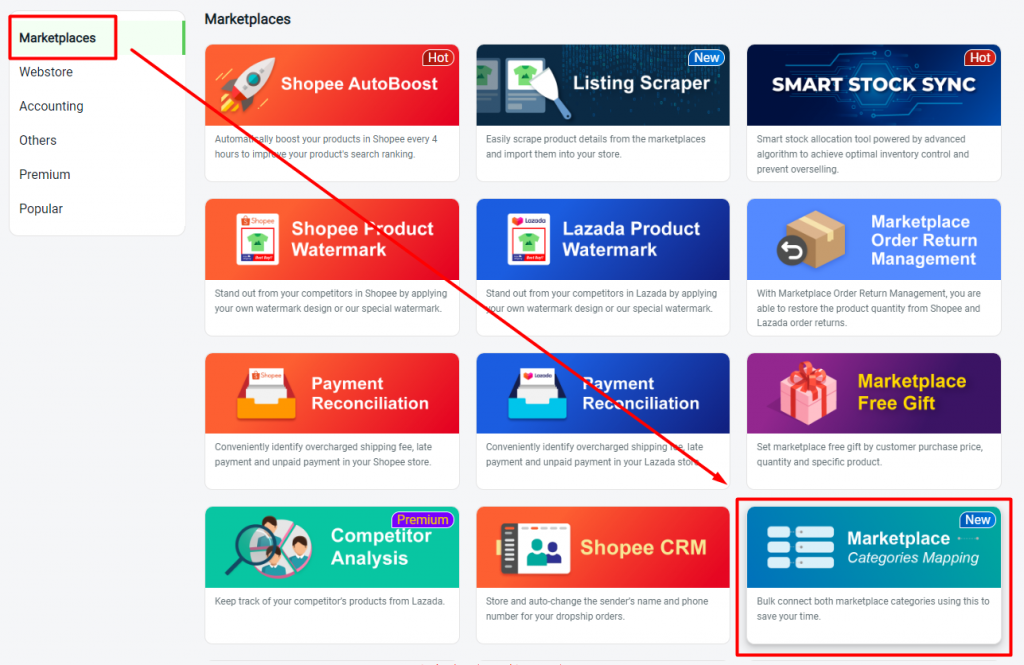This screenshot has height=665, width=1024.
Task: Click the New badge on Listing Scraper
Action: [x=707, y=57]
